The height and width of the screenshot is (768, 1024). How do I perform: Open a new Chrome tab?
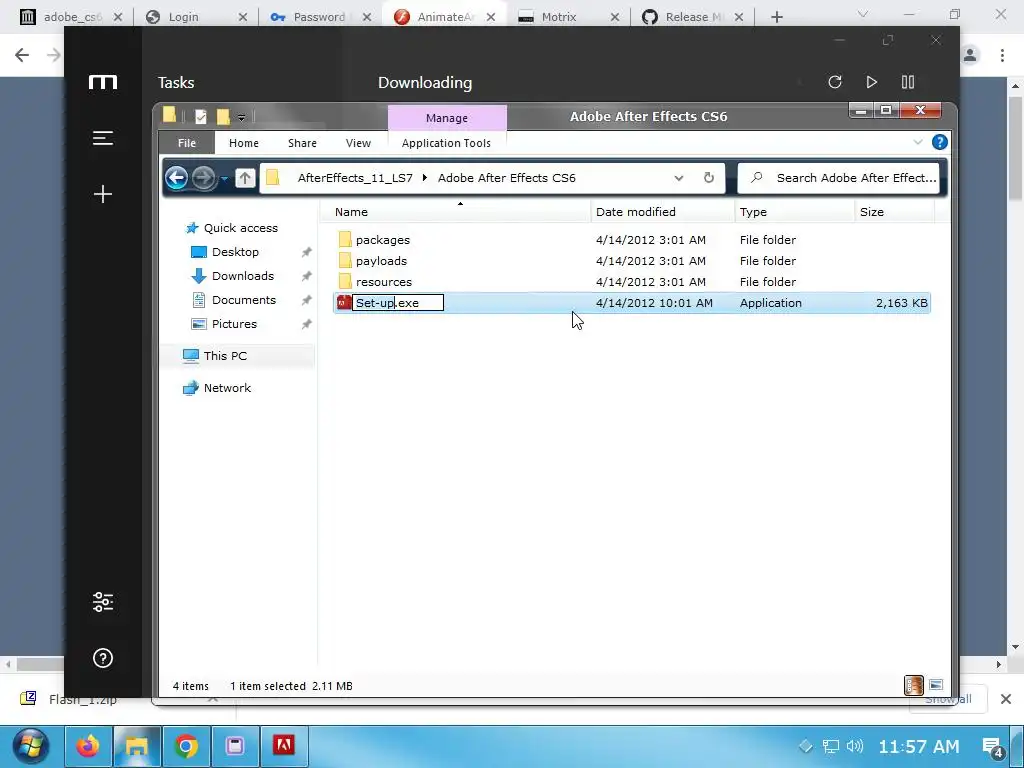point(776,17)
